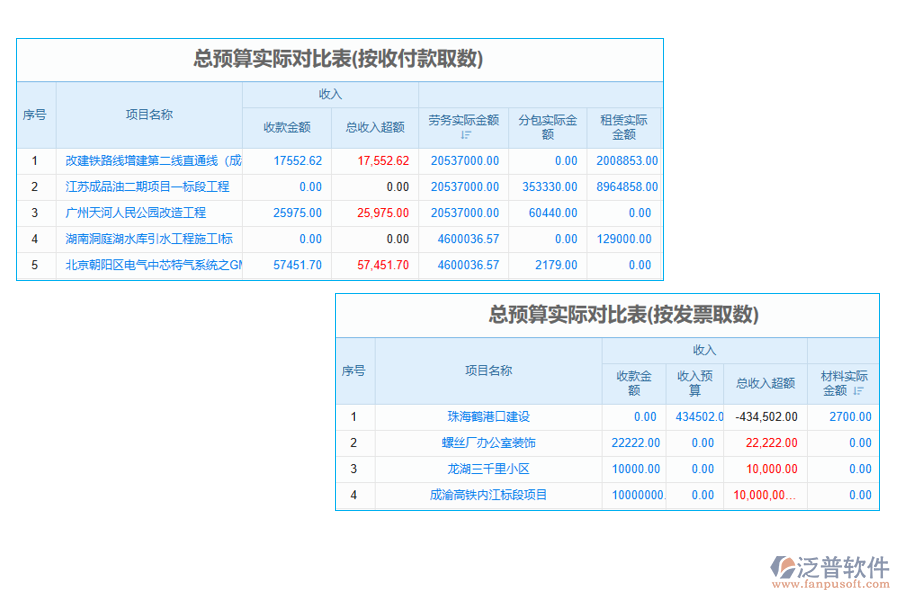Click the sort icon on 材料实际金额 column
This screenshot has width=900, height=600.
point(858,388)
